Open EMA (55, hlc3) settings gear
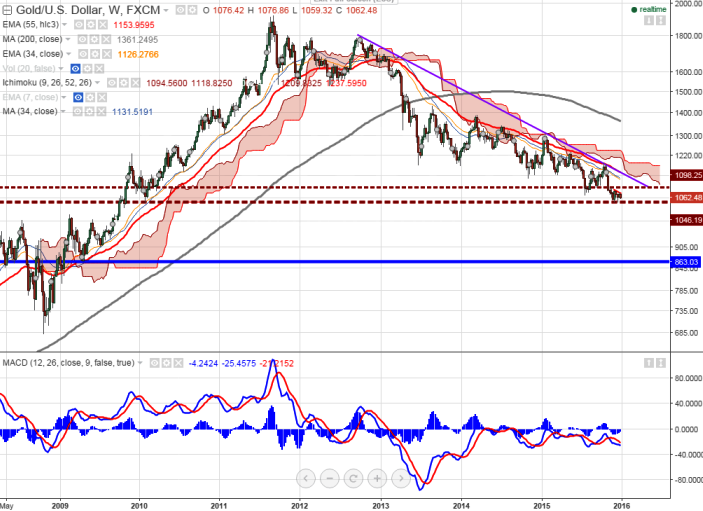The height and width of the screenshot is (511, 703). click(91, 25)
